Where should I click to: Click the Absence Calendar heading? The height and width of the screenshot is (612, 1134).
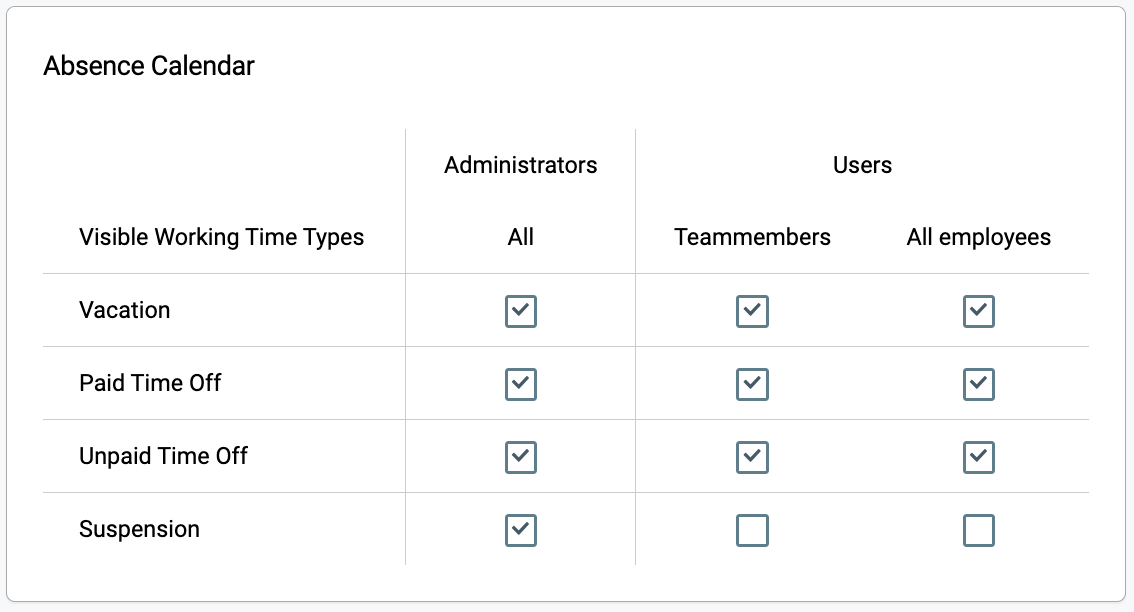tap(149, 66)
